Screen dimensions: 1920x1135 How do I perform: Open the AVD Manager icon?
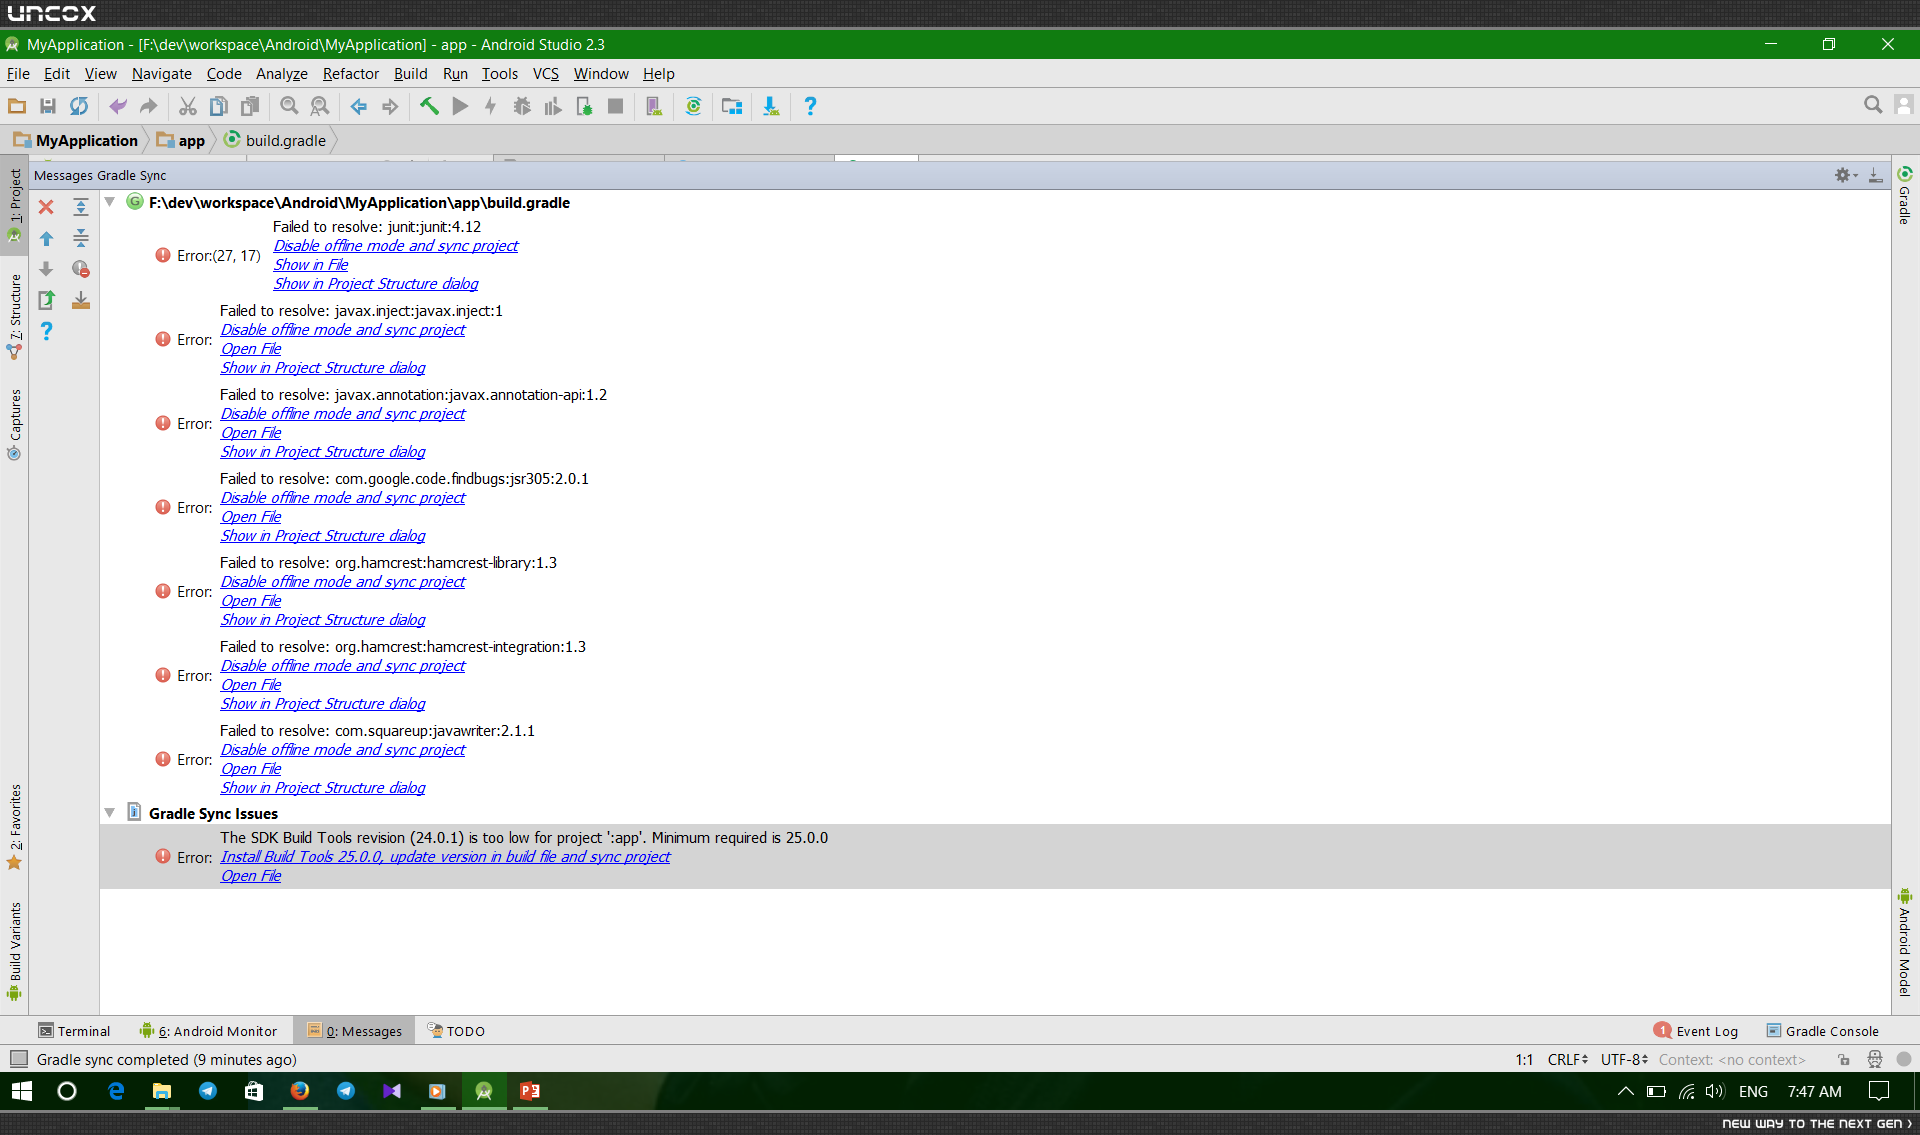654,106
